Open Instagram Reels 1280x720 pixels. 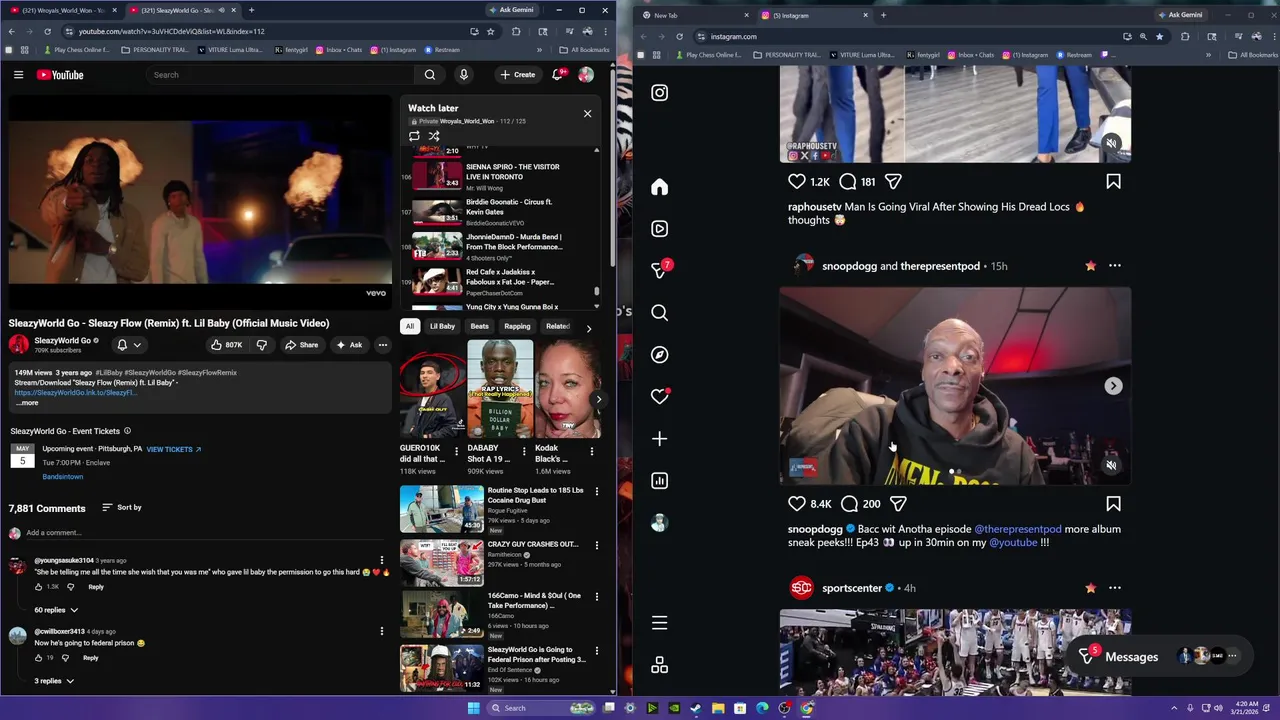tap(659, 229)
